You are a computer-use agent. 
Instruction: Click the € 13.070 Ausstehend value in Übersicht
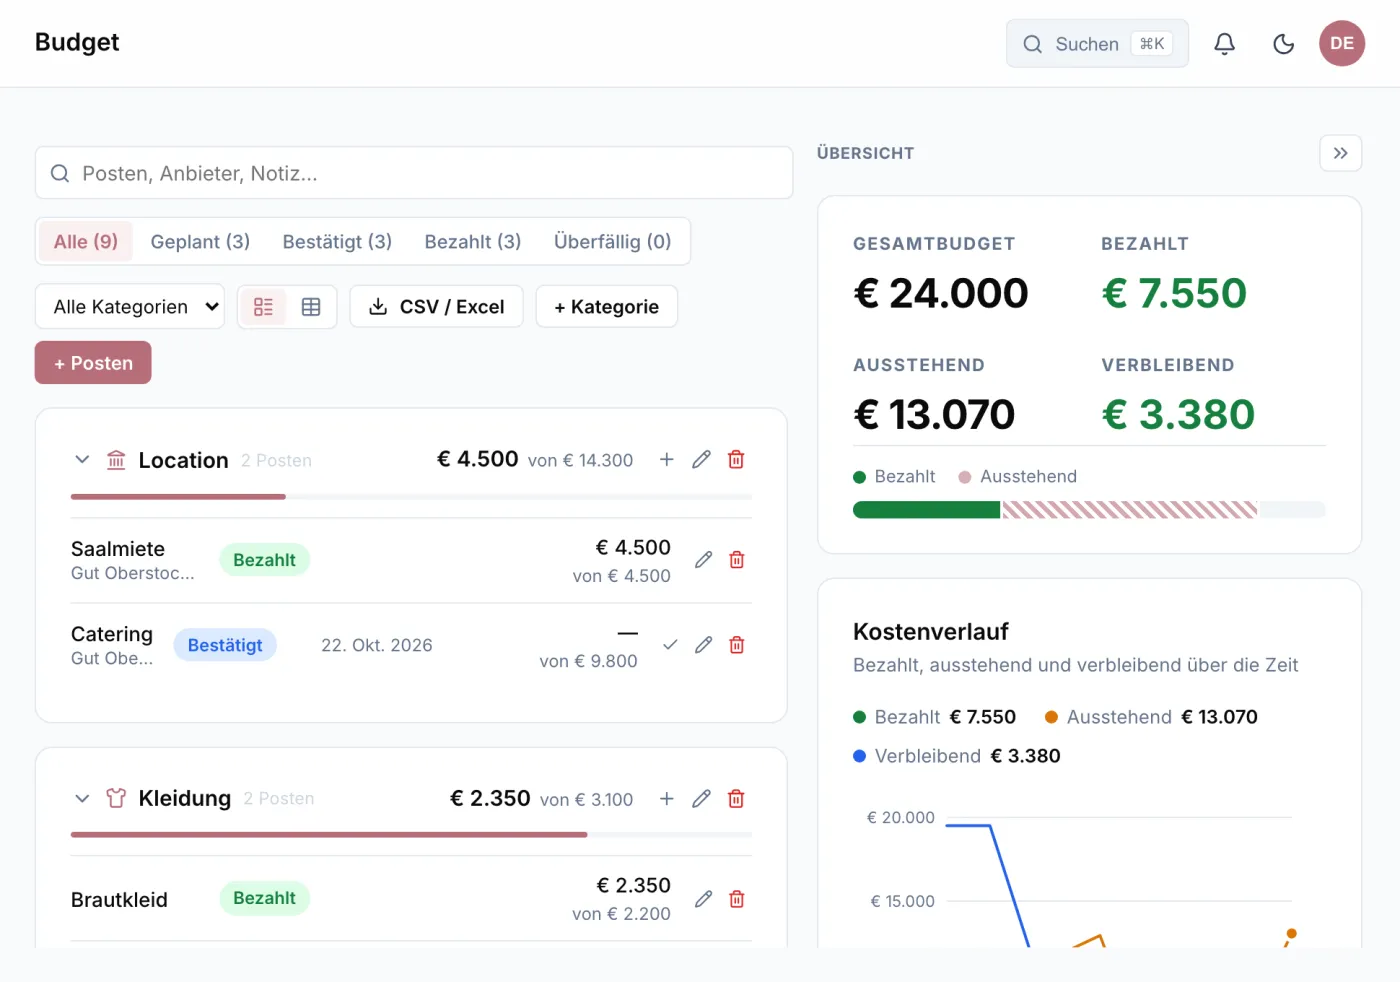934,414
